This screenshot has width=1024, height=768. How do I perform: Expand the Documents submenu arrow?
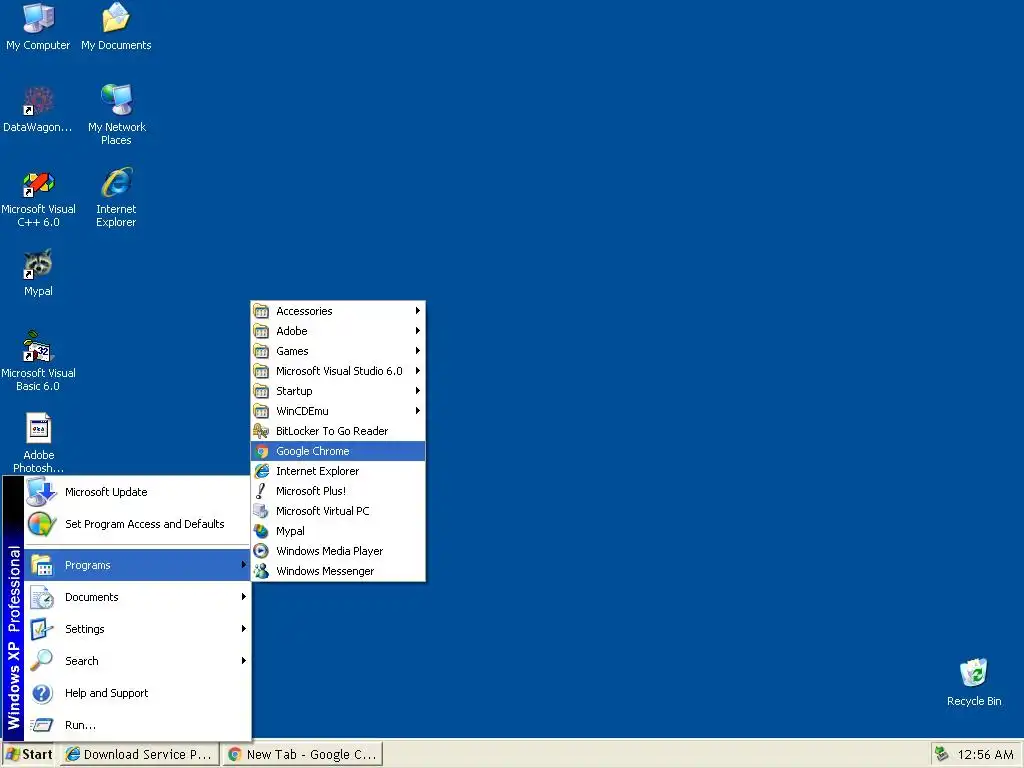[x=244, y=597]
